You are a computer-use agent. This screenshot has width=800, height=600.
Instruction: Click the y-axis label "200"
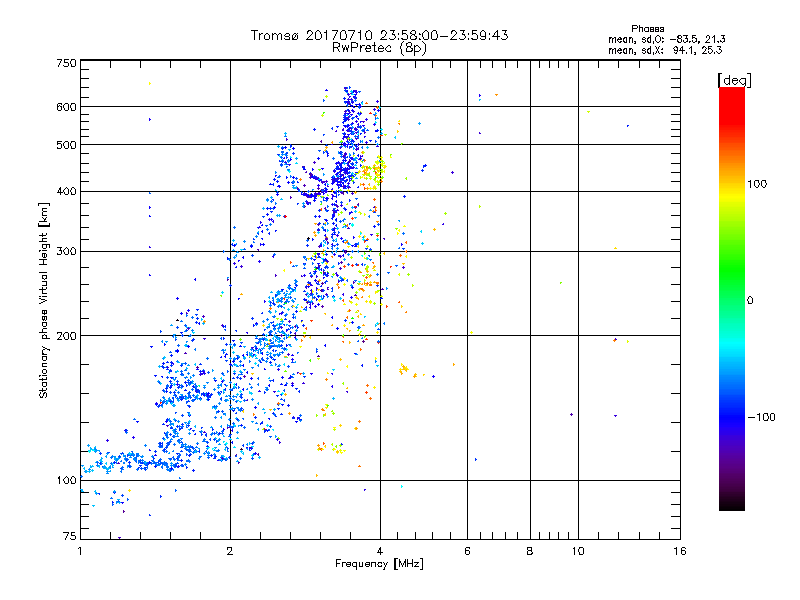(66, 336)
